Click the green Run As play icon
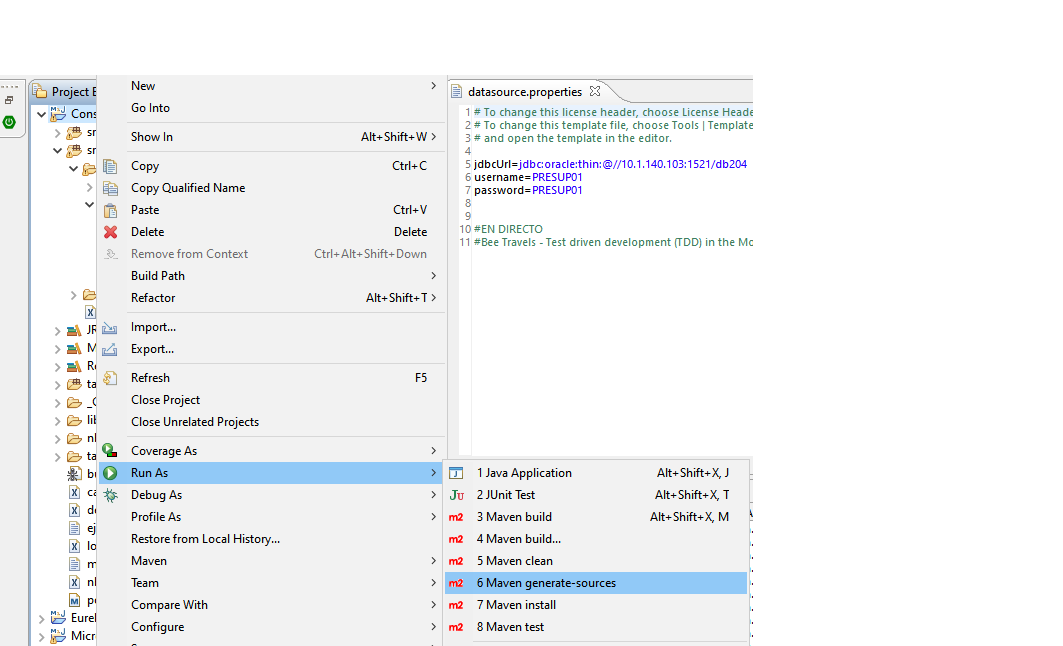1063x646 pixels. [110, 473]
